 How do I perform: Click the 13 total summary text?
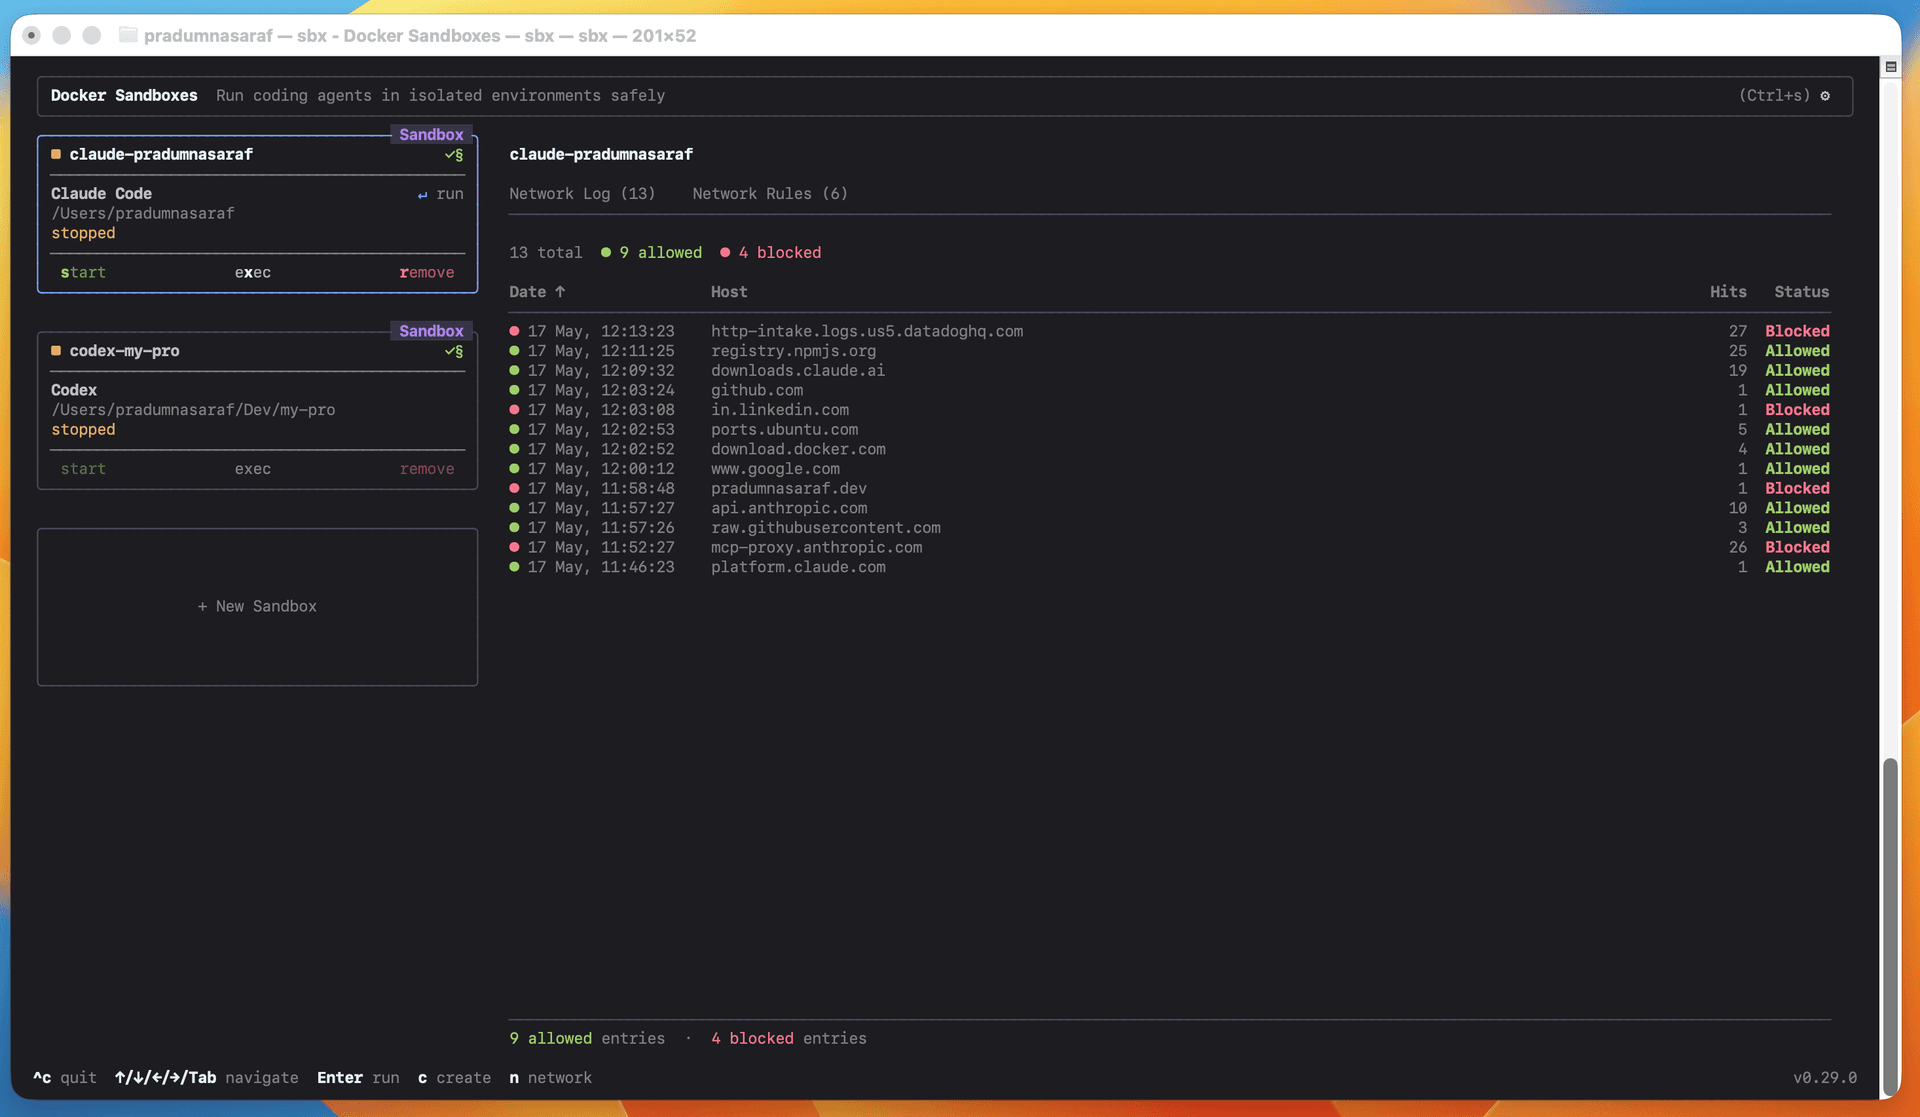[x=546, y=253]
